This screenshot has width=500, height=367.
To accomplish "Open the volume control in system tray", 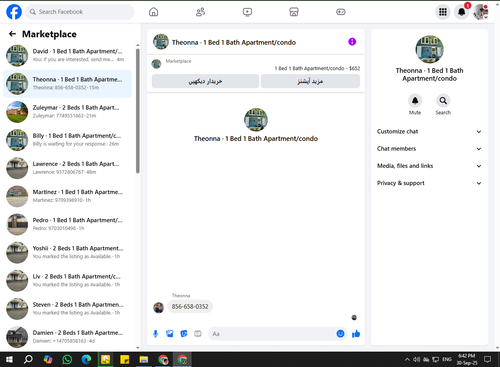I will coord(416,359).
